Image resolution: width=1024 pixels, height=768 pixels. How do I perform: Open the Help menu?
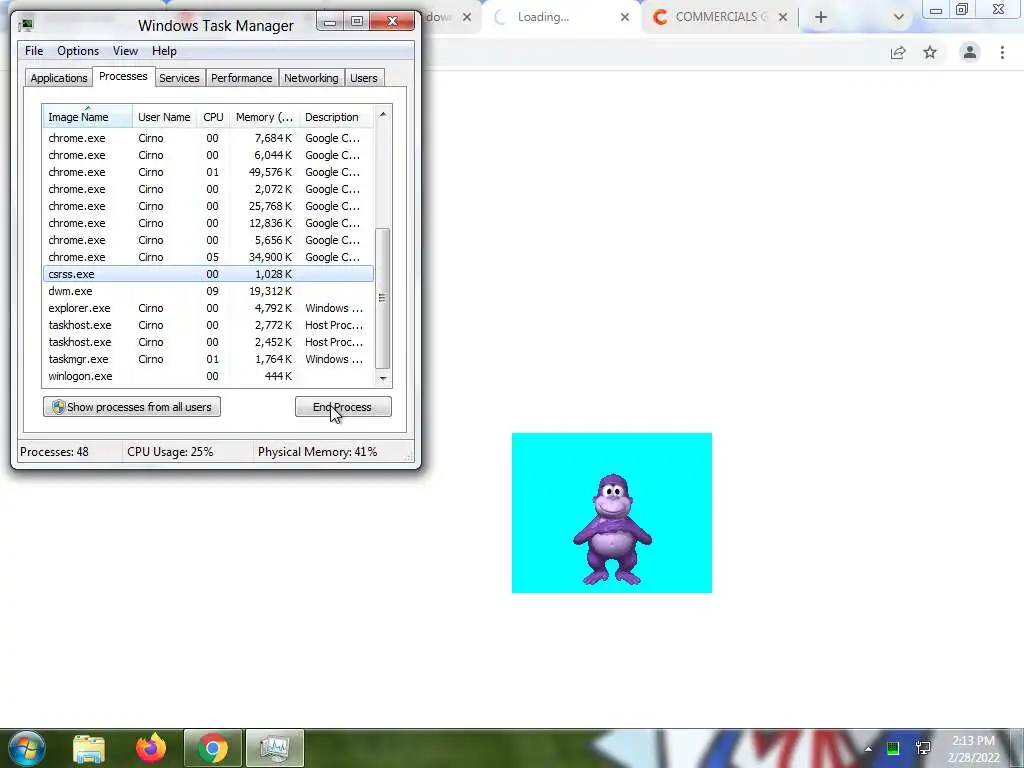(x=164, y=51)
